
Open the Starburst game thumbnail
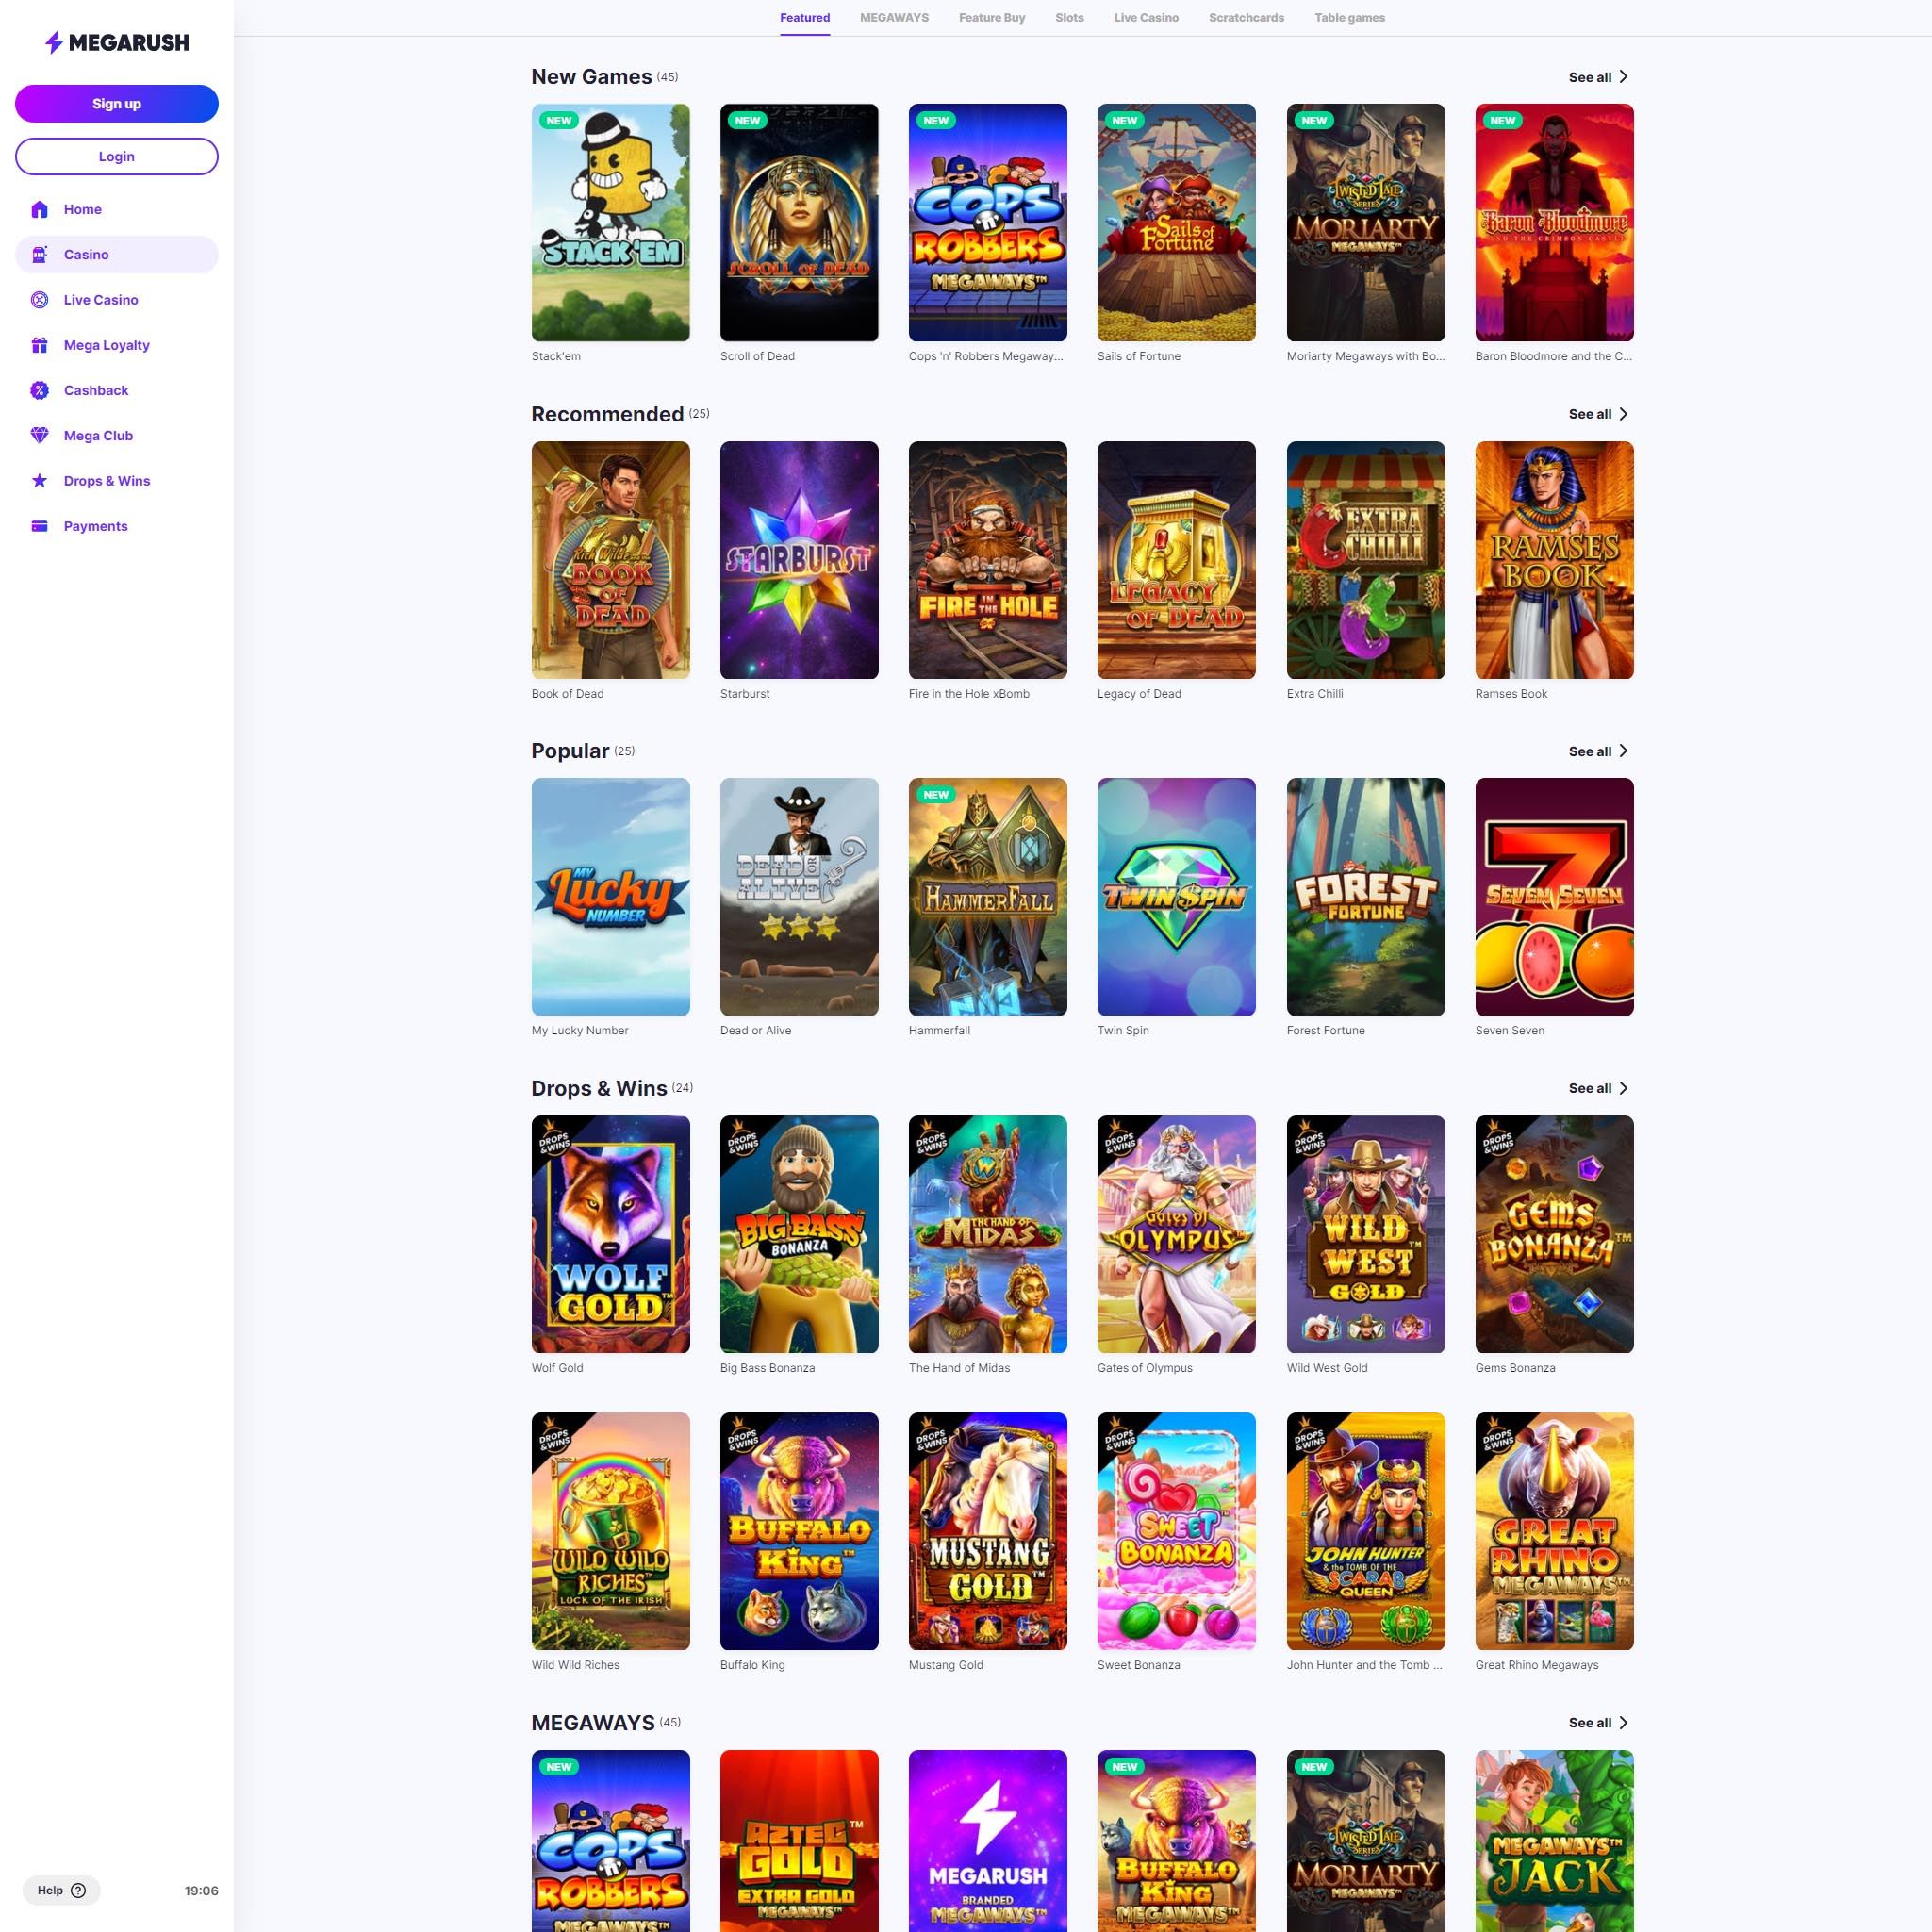800,559
